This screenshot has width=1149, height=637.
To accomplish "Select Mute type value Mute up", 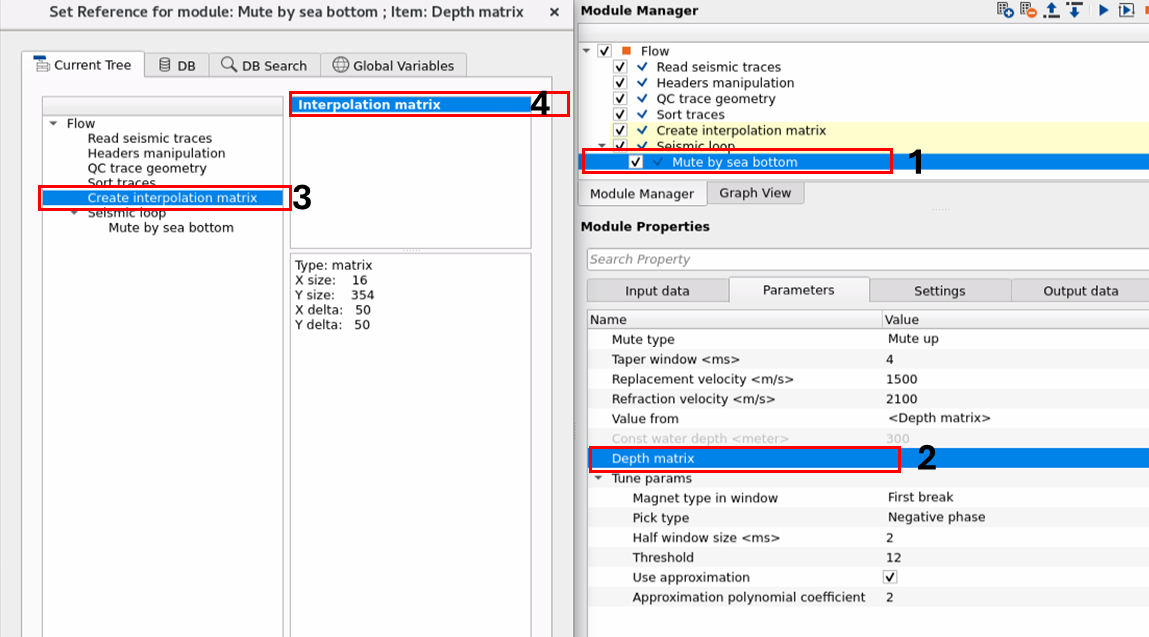I will (x=912, y=339).
